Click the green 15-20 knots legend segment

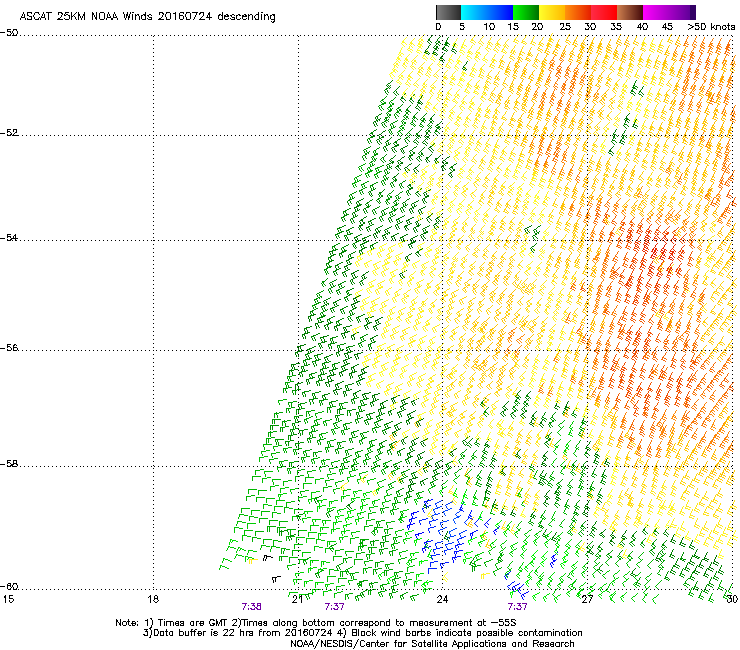526,12
